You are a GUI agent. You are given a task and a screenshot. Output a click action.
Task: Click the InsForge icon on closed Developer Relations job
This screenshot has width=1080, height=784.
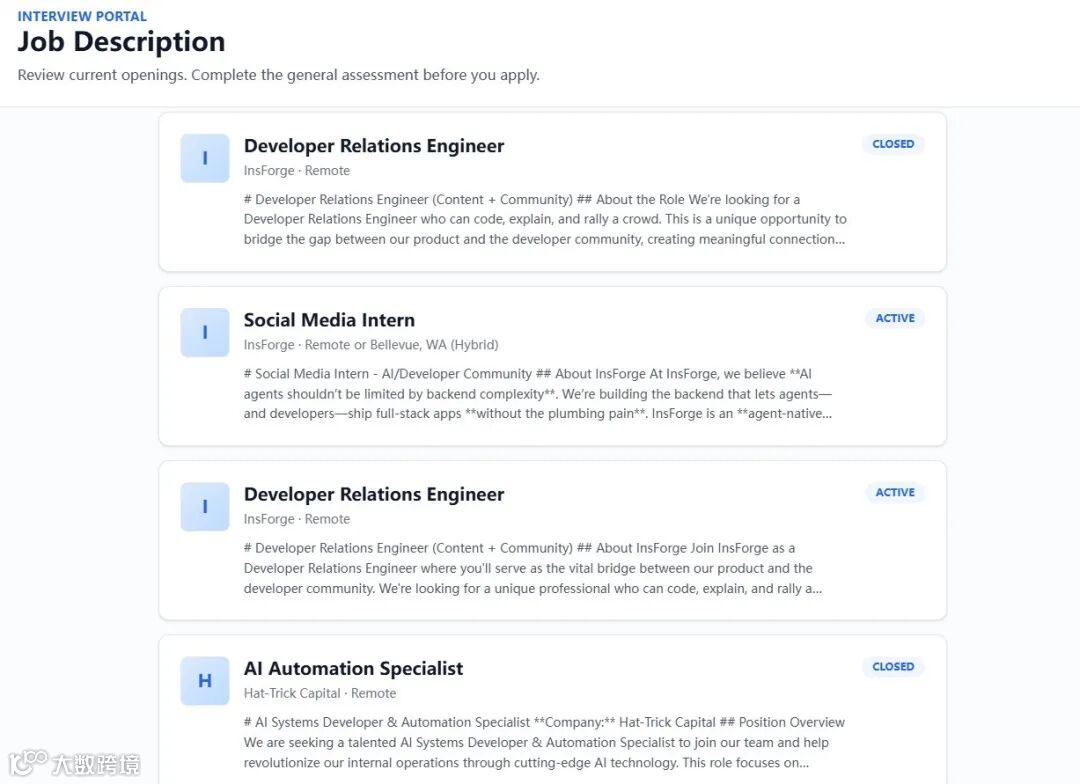tap(205, 158)
